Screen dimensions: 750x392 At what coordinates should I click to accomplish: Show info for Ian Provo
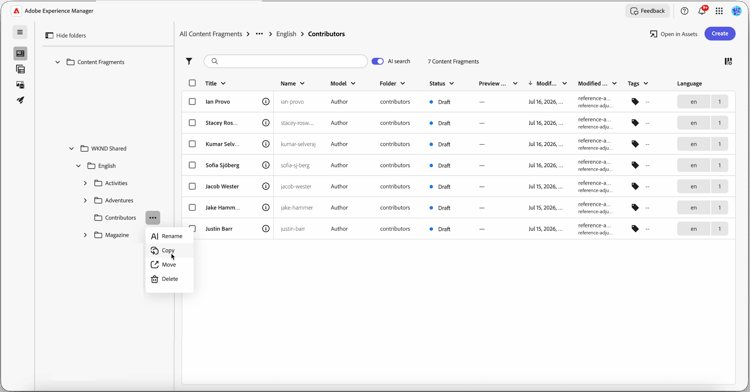click(x=265, y=102)
